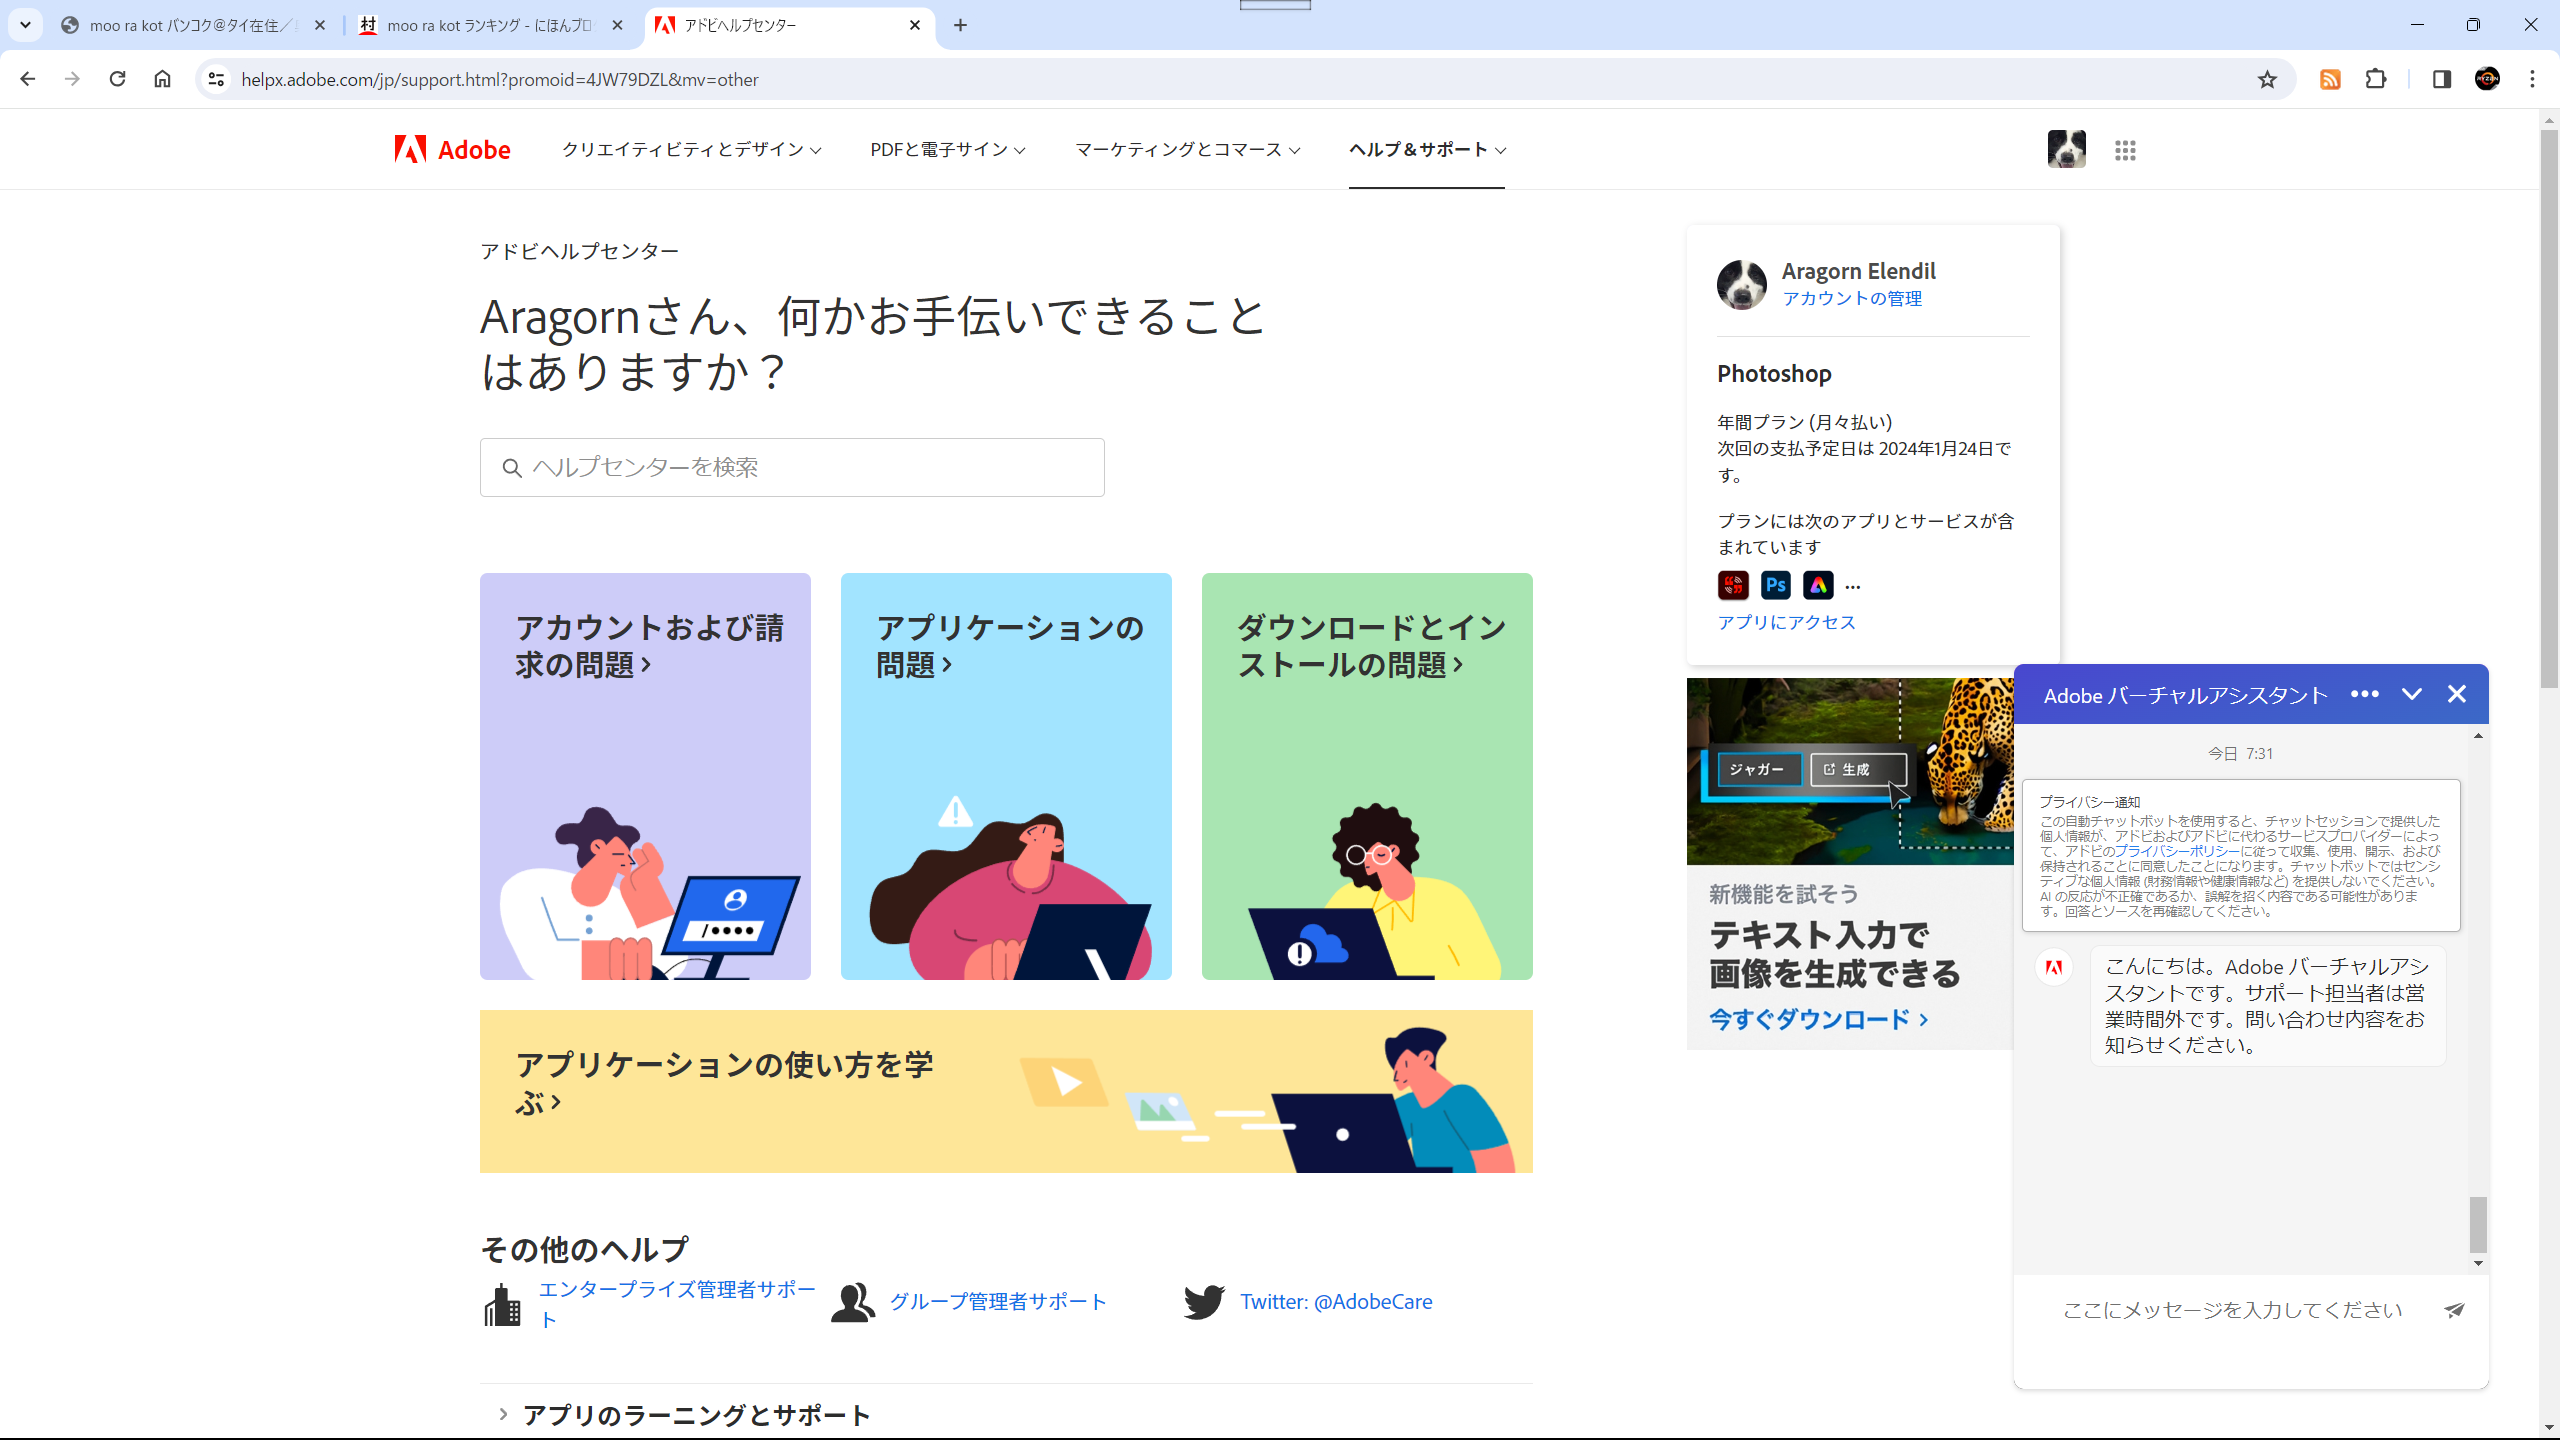Click the page vertical scrollbar thumb

pyautogui.click(x=2549, y=408)
